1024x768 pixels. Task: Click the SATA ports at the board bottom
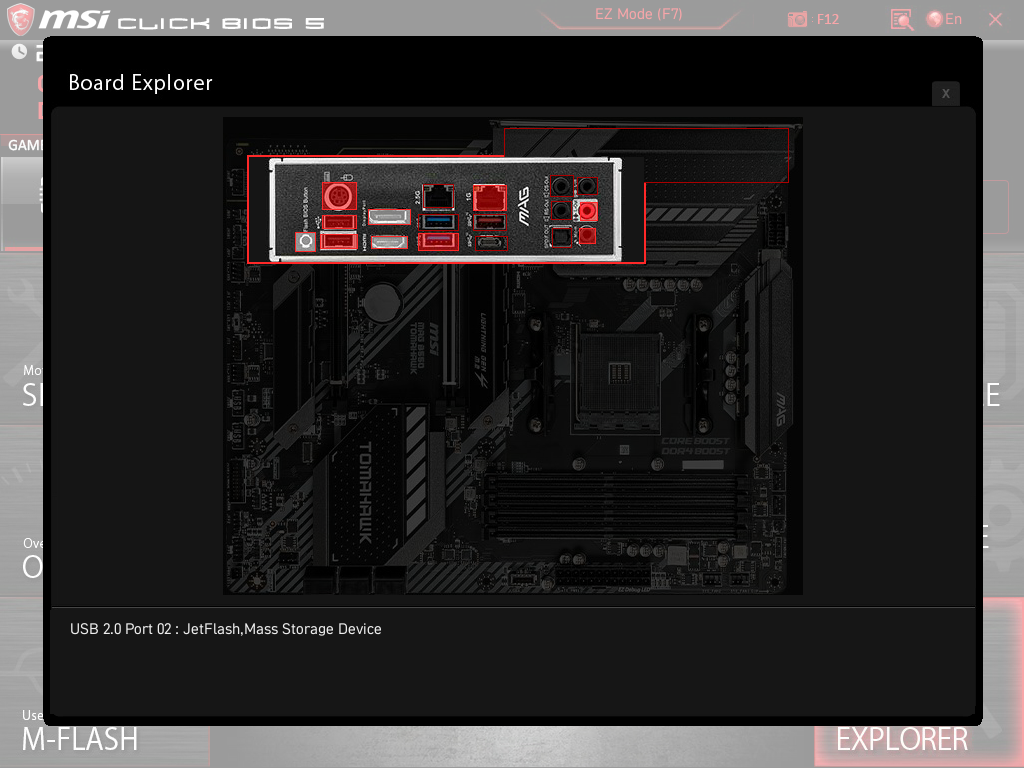tap(355, 580)
